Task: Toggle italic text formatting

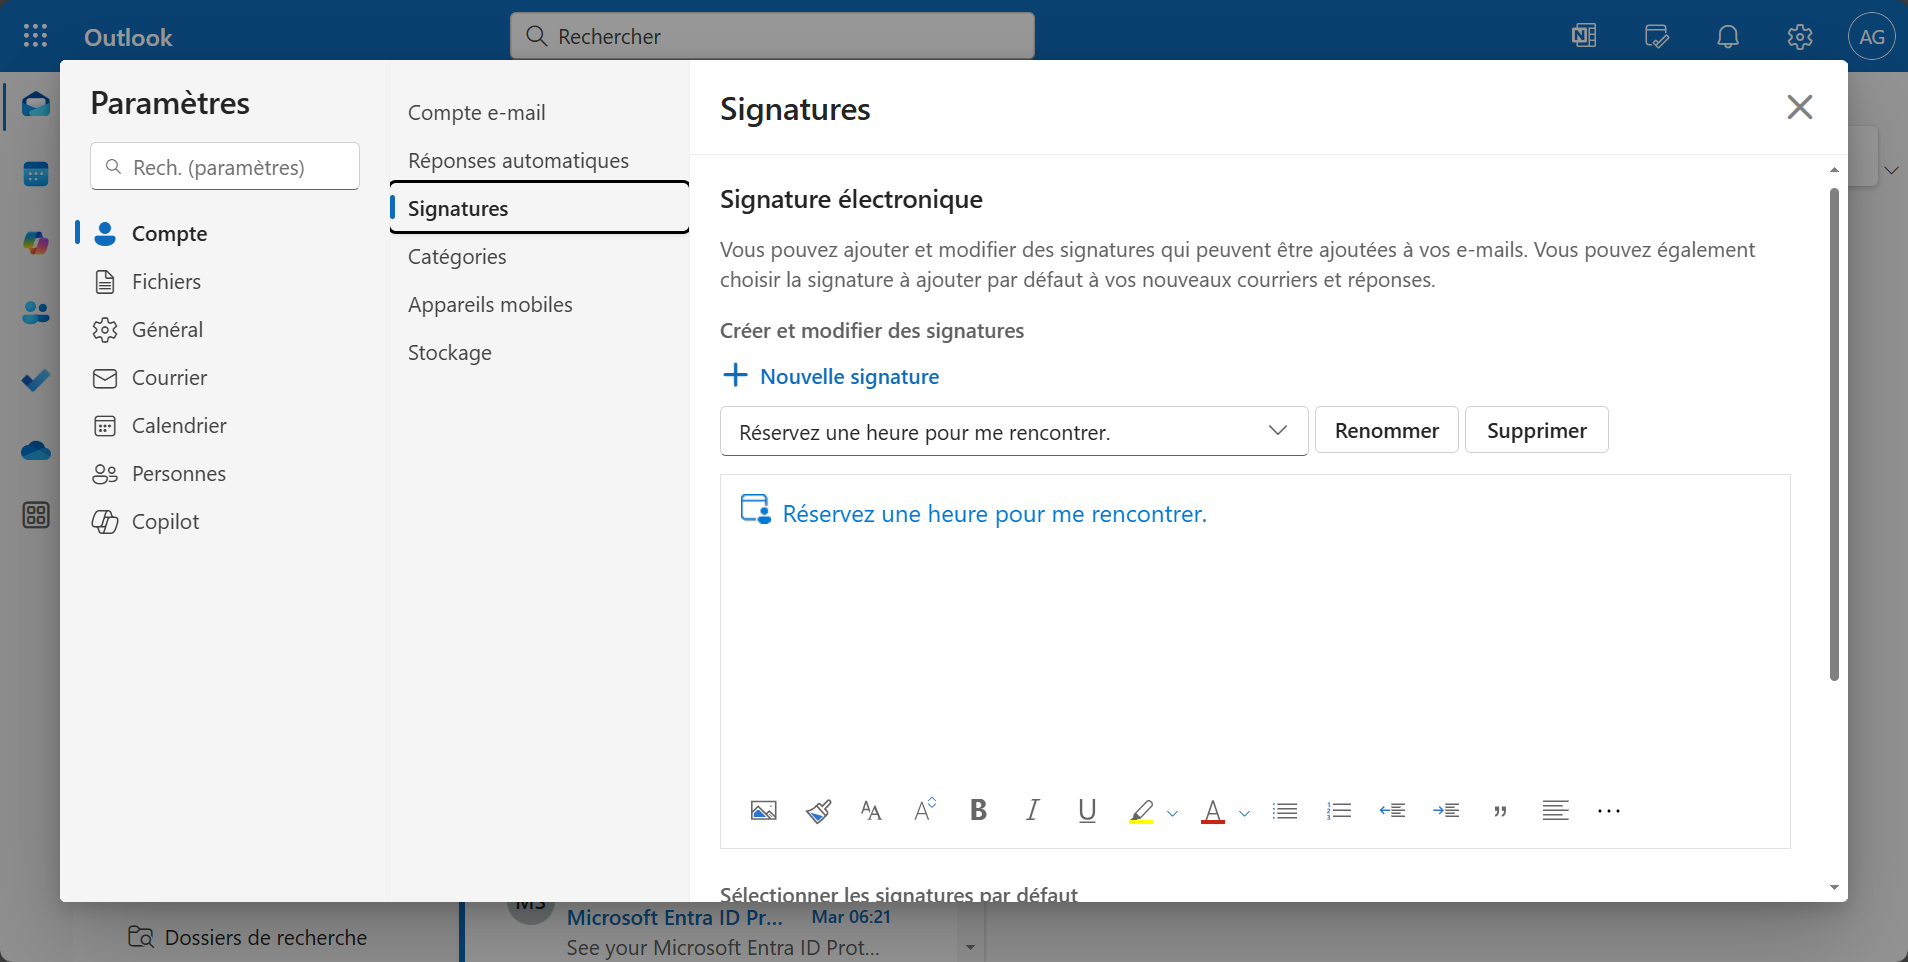Action: [1032, 811]
